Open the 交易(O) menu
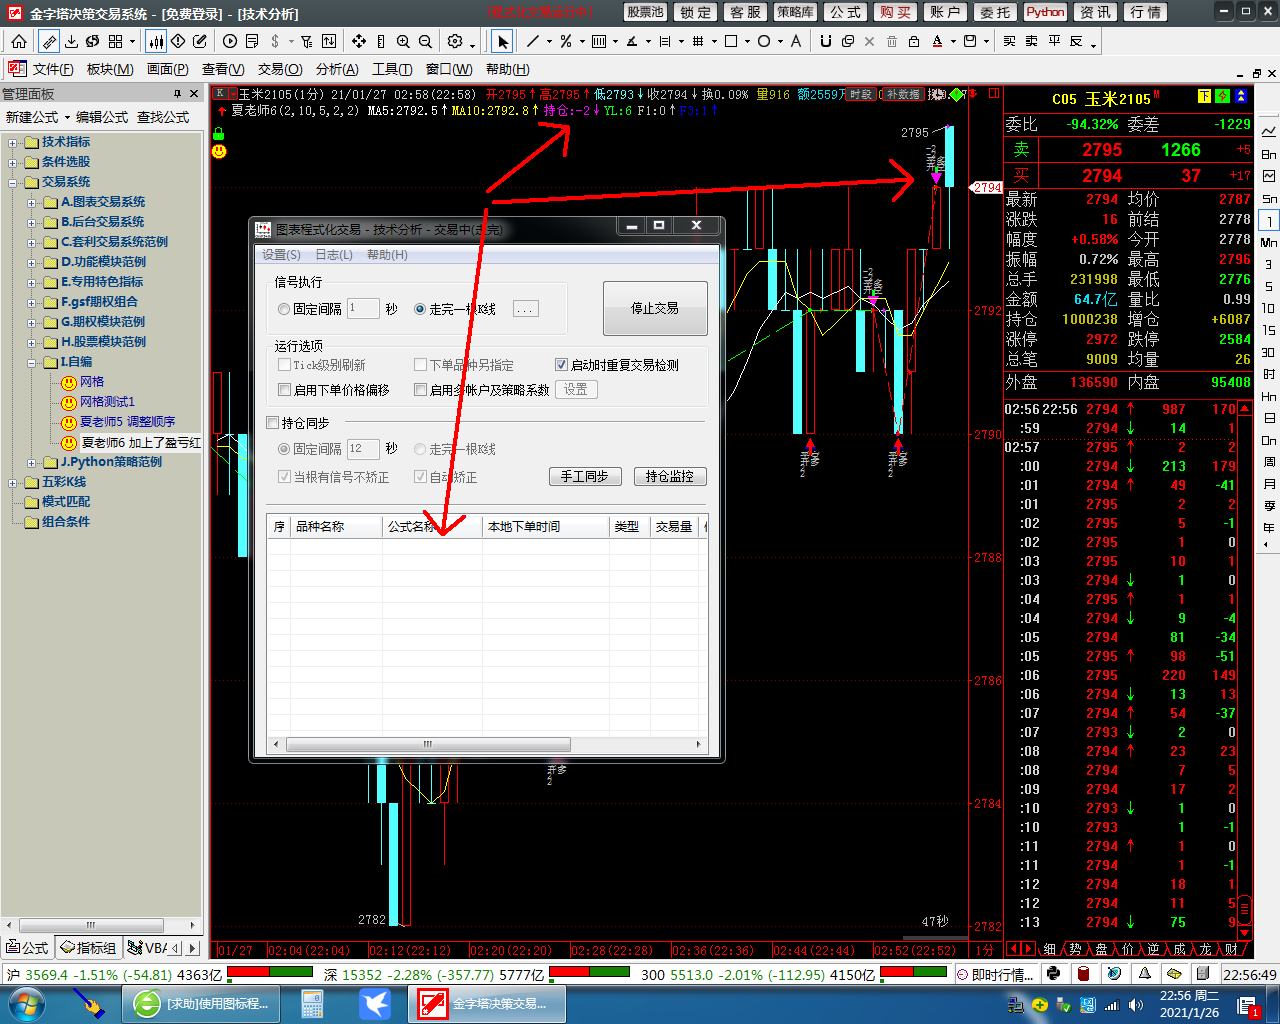The height and width of the screenshot is (1024, 1280). (280, 69)
